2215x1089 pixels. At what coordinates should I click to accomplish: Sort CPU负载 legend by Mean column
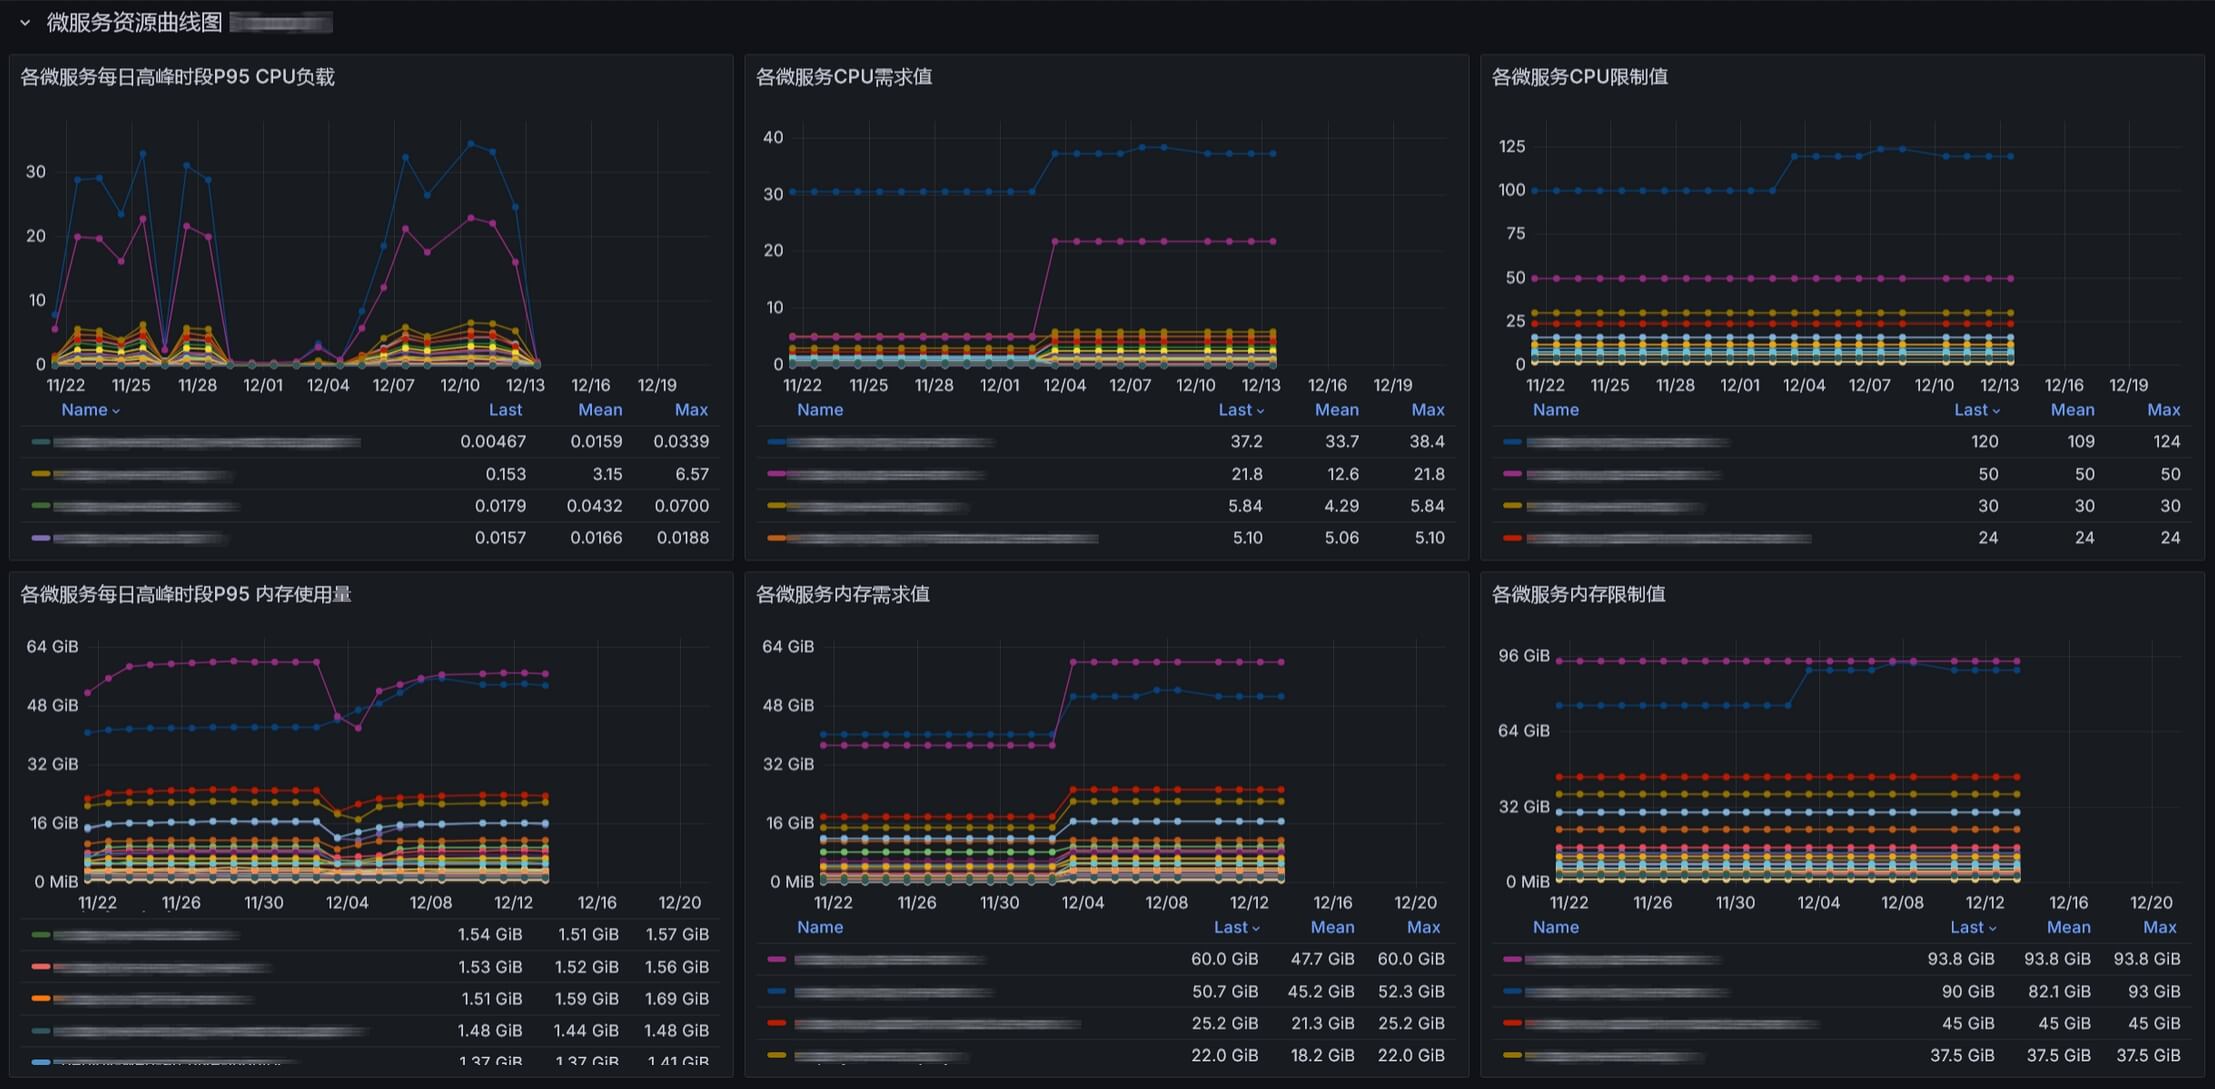click(600, 410)
